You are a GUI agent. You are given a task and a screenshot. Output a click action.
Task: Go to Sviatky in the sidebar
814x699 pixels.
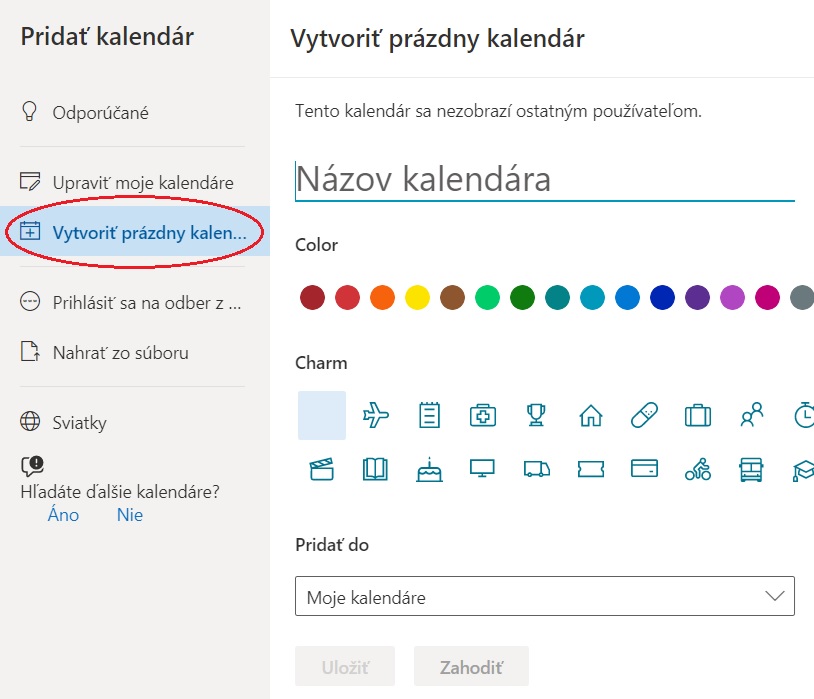79,422
